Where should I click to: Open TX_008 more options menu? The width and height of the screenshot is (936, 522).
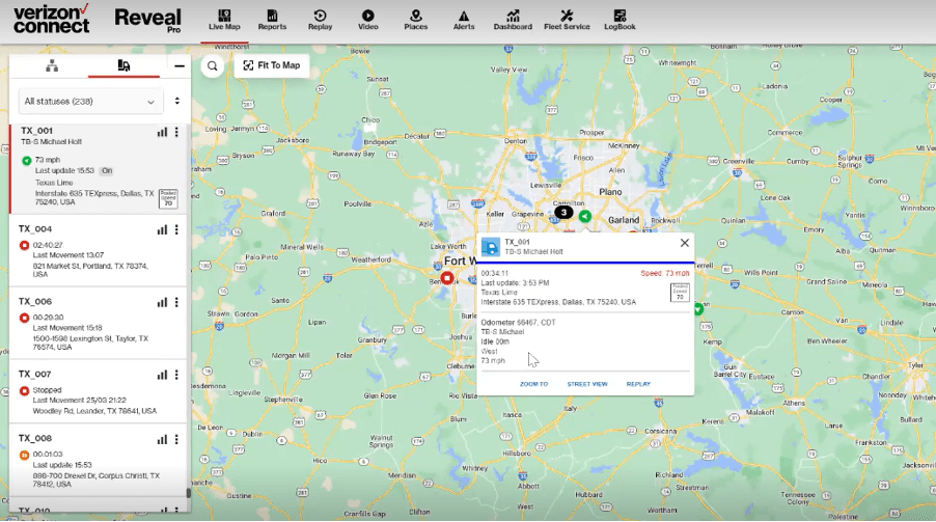(x=176, y=440)
